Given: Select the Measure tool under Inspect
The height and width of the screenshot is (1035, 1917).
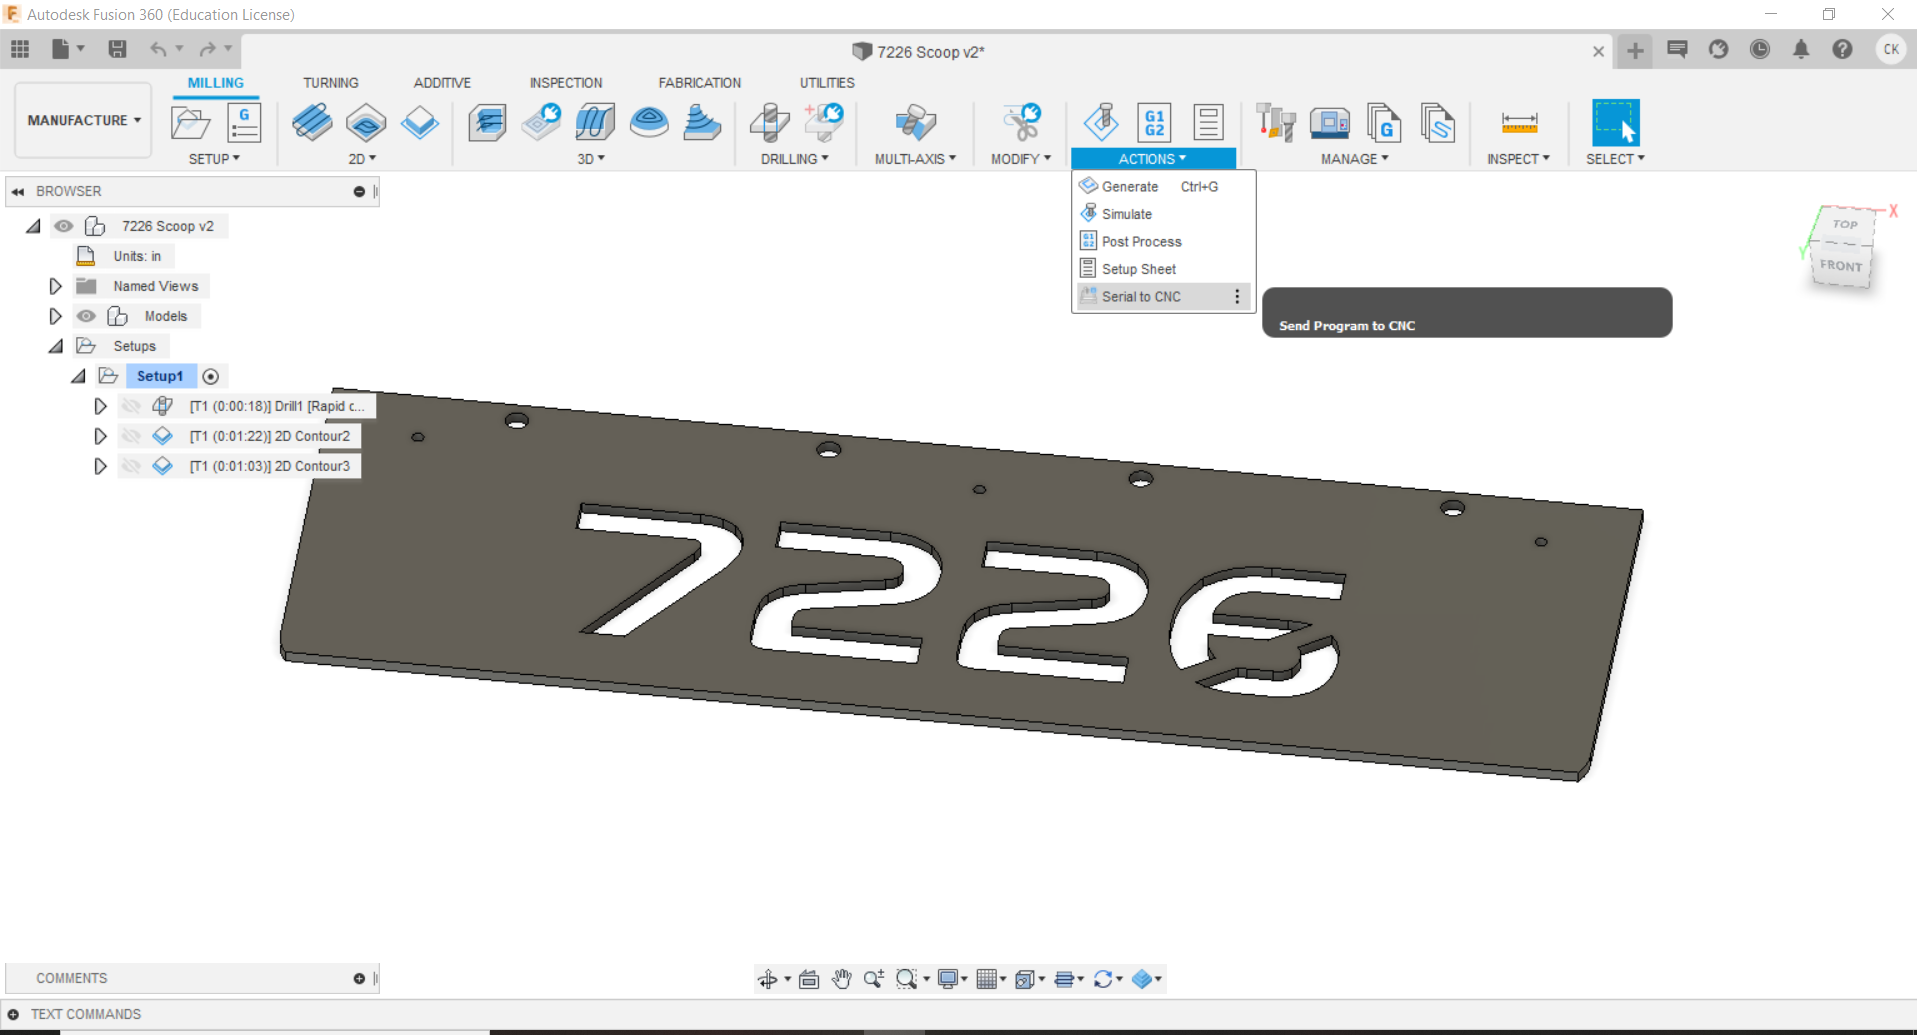Looking at the screenshot, I should click(1518, 123).
